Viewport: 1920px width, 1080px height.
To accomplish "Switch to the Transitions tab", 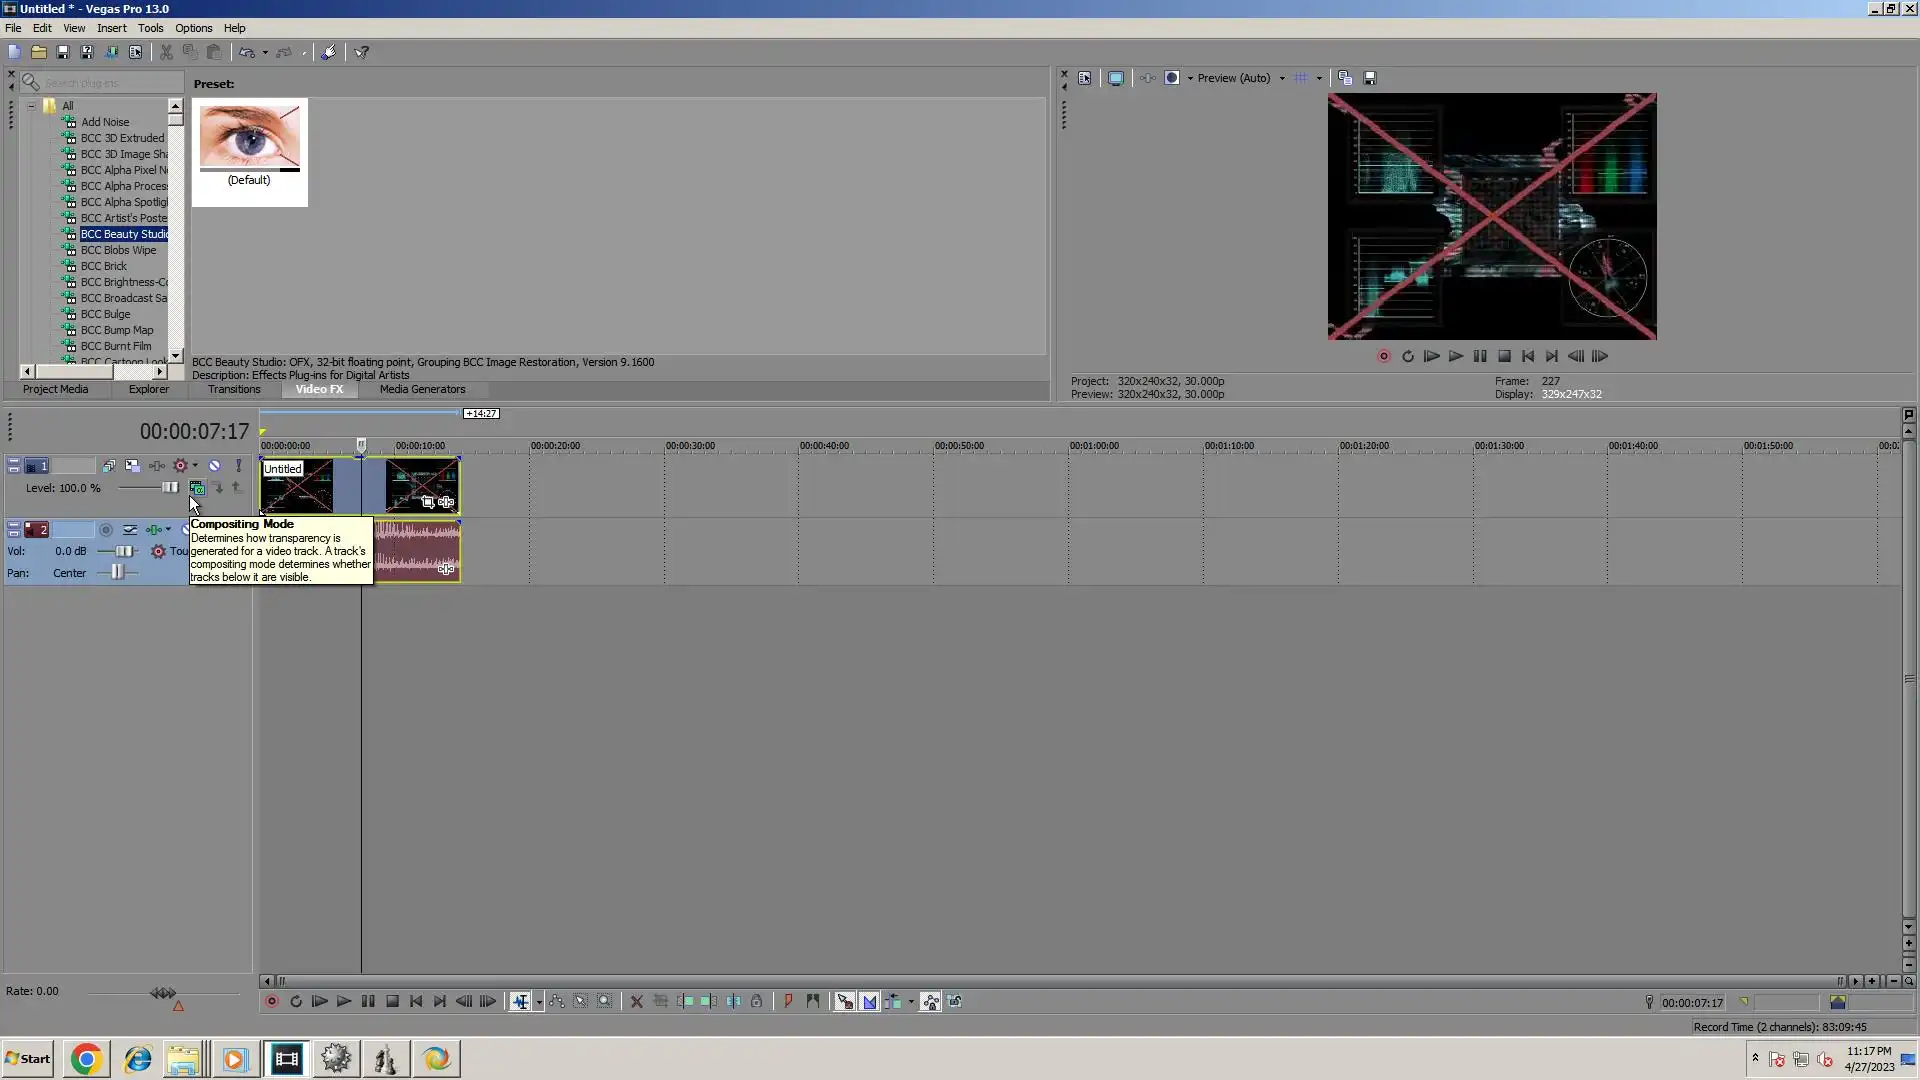I will [234, 390].
